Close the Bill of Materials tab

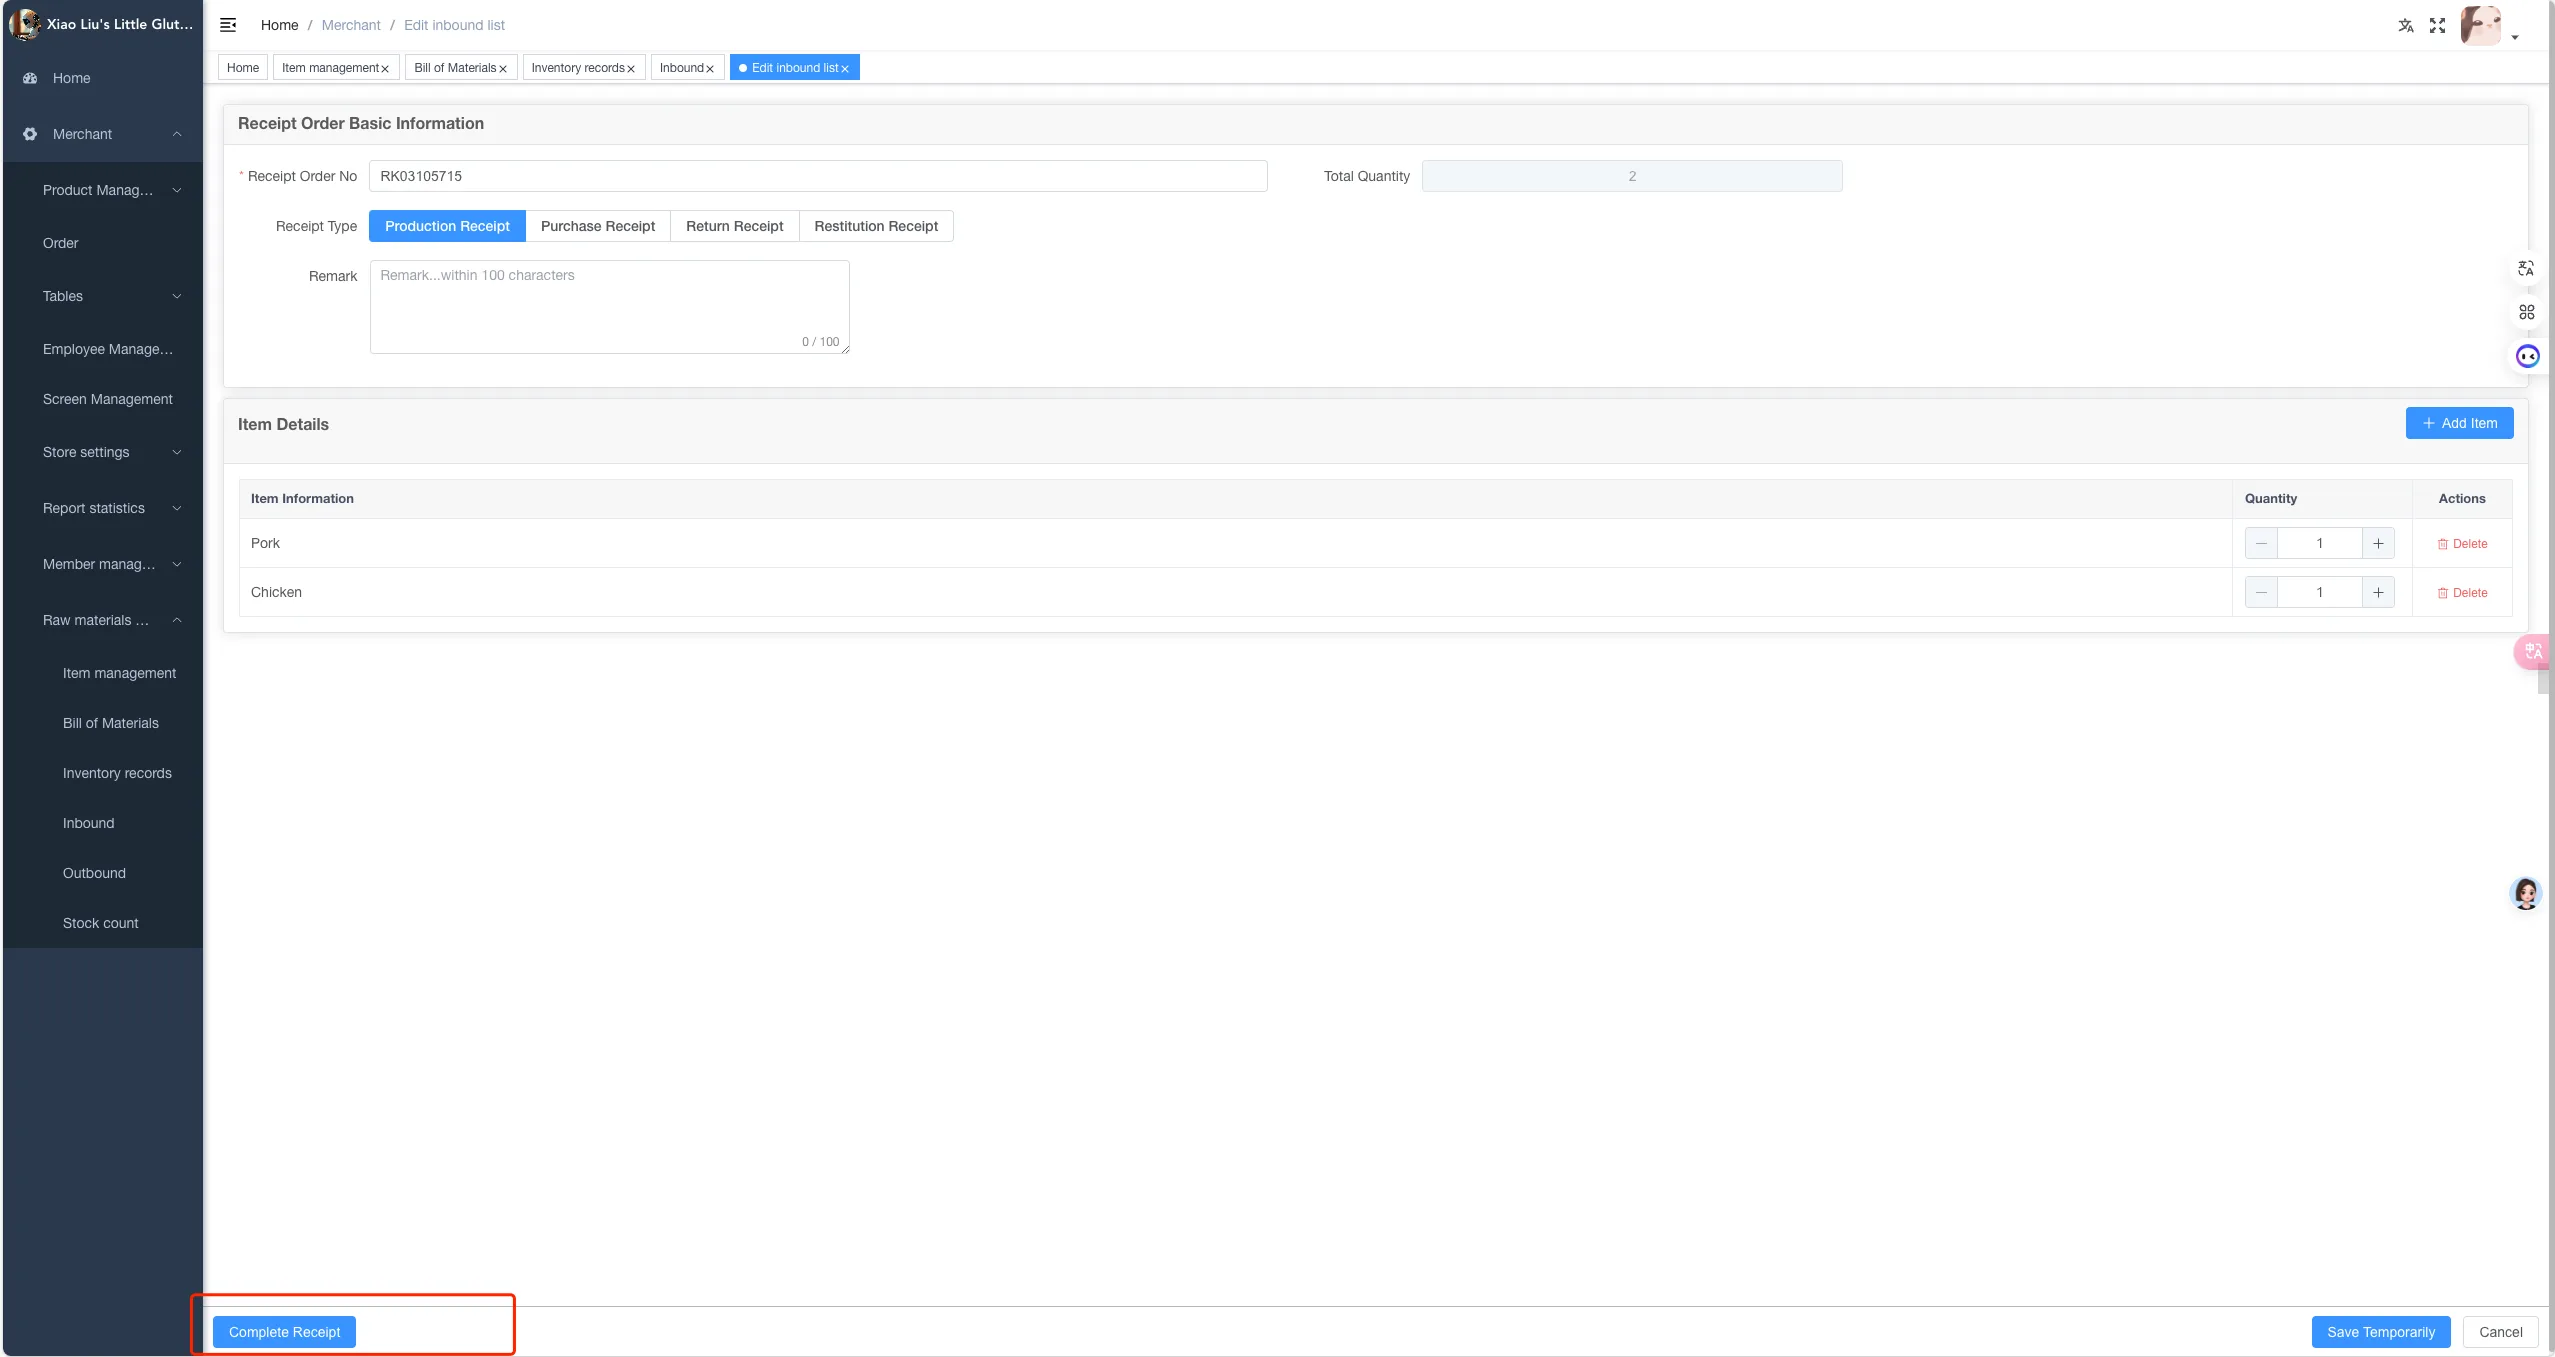coord(503,69)
